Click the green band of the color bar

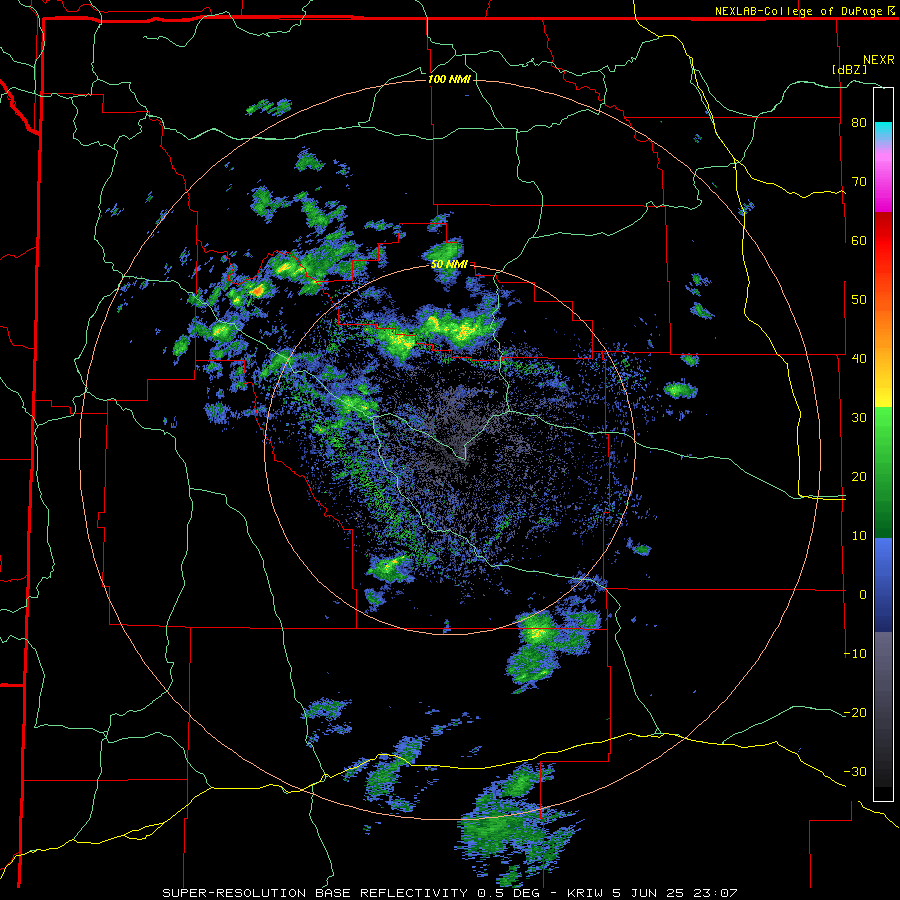tap(883, 472)
